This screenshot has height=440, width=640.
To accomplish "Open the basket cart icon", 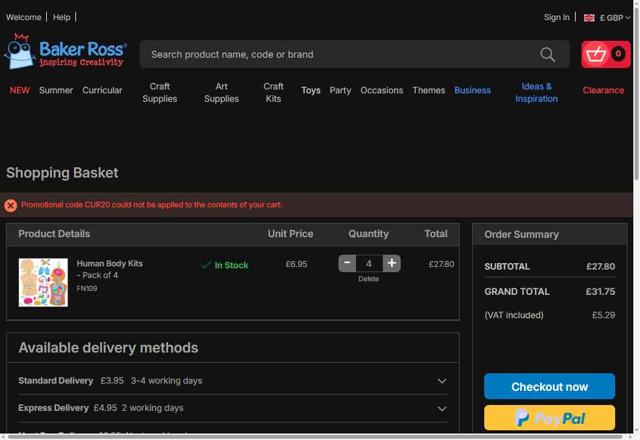I will pos(606,54).
